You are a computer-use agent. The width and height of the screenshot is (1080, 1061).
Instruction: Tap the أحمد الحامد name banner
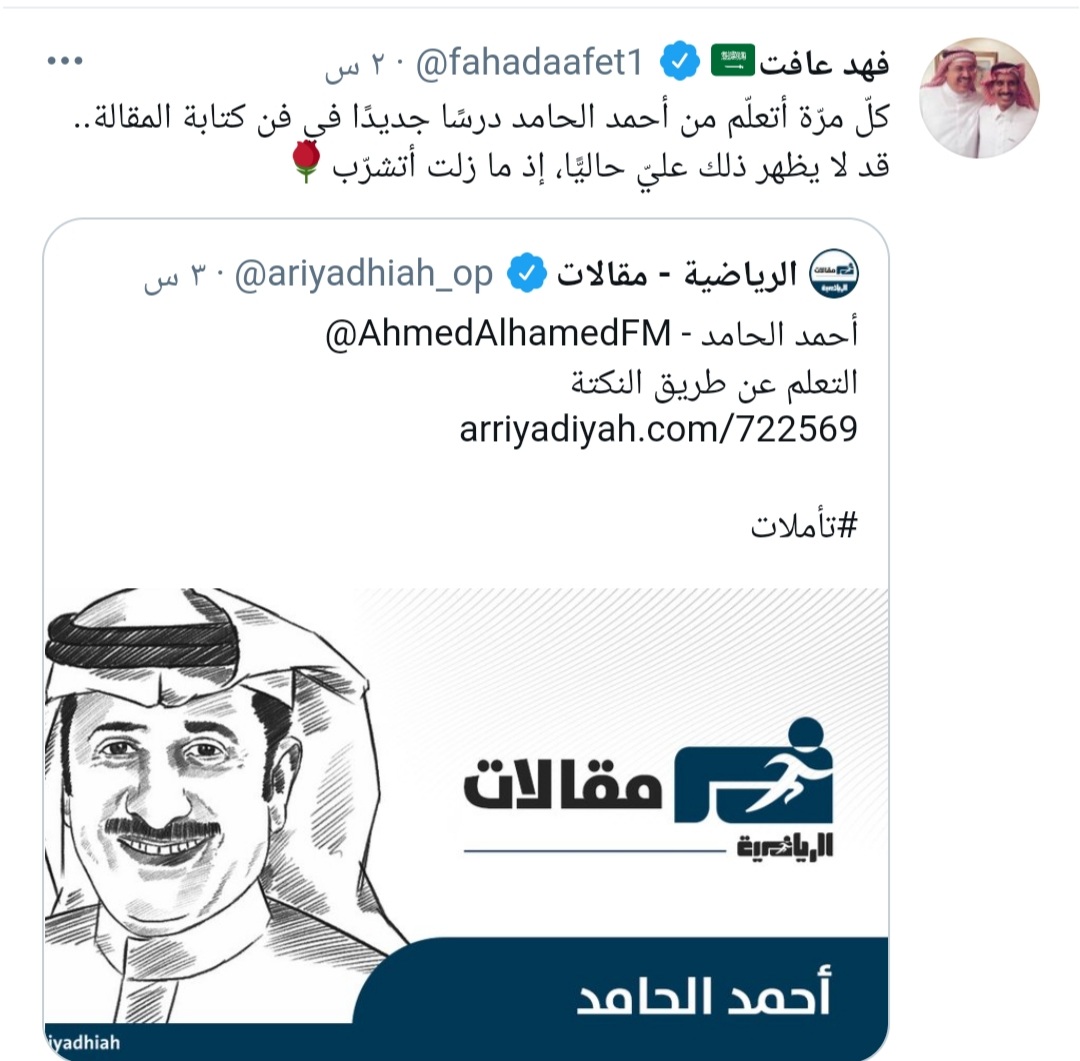tap(703, 997)
